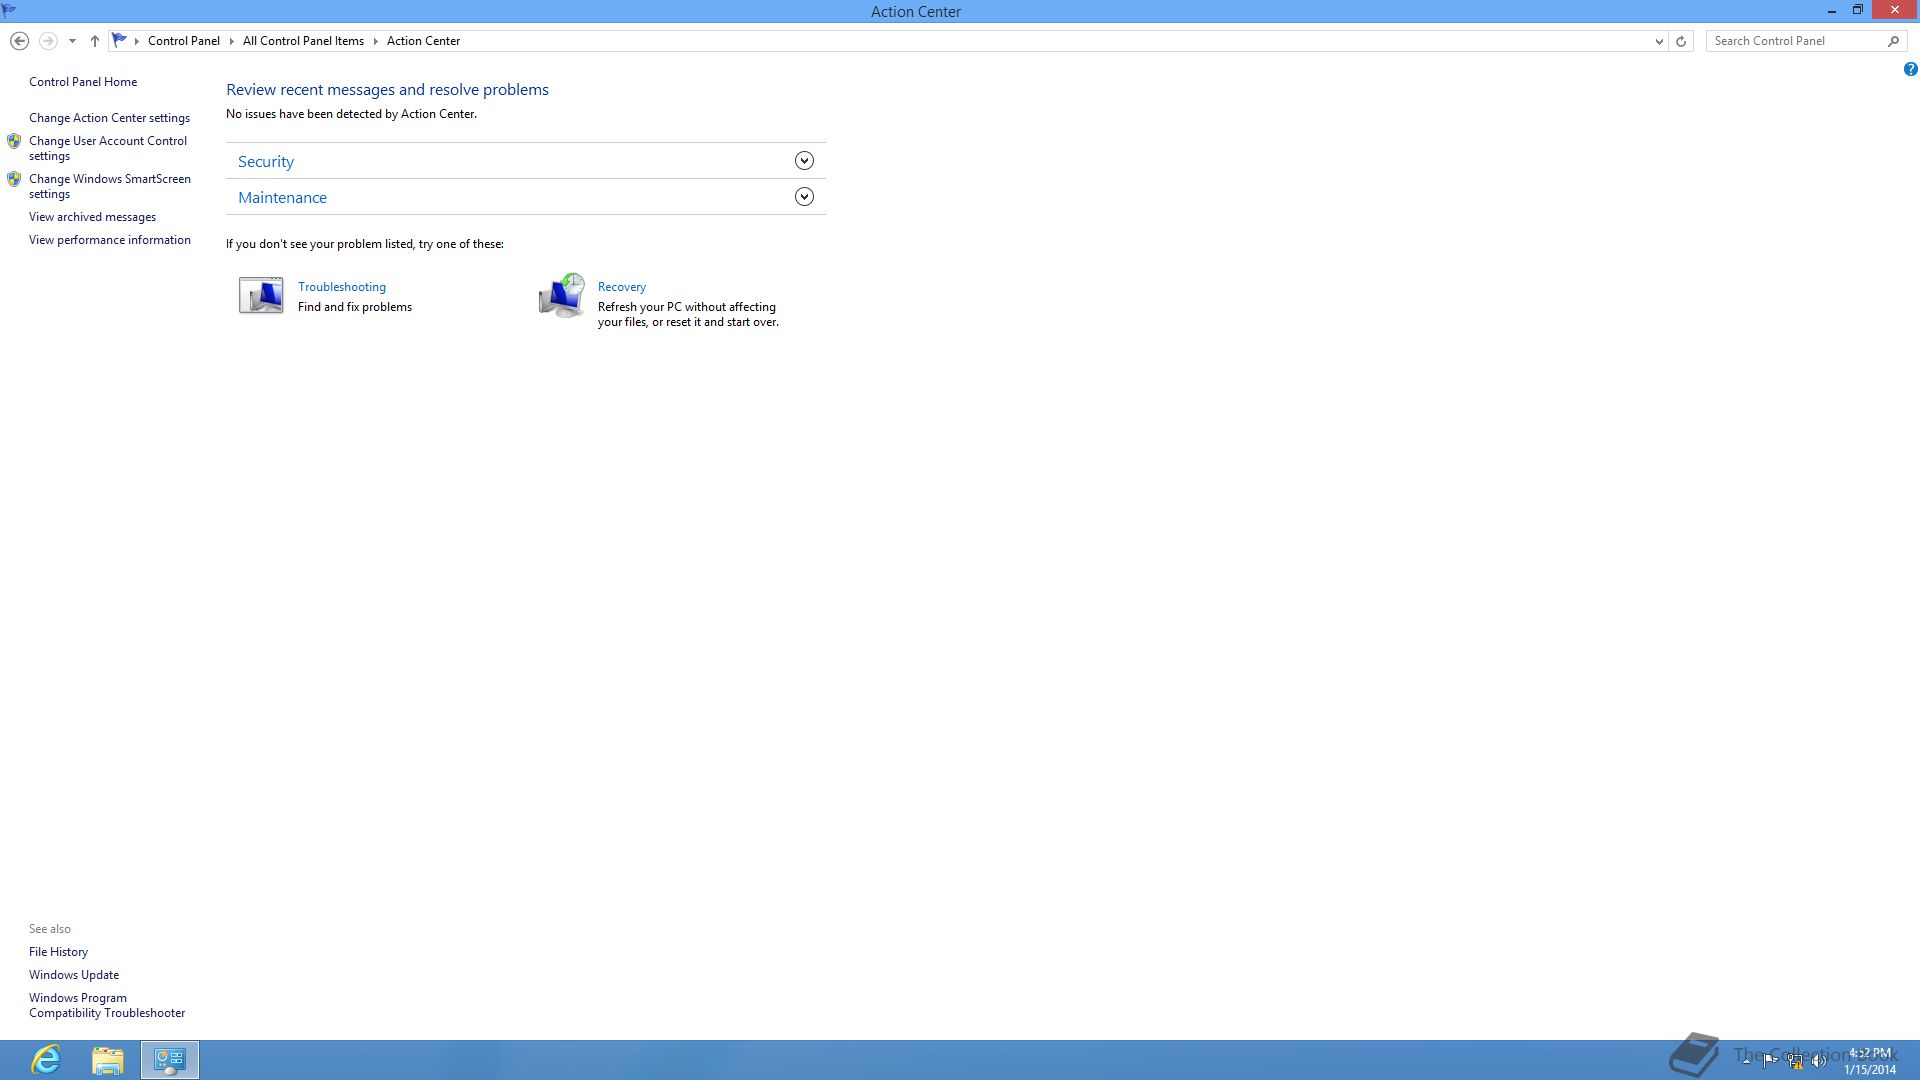Launch Internet Explorer from taskbar
Screen dimensions: 1920x1080
point(46,1059)
